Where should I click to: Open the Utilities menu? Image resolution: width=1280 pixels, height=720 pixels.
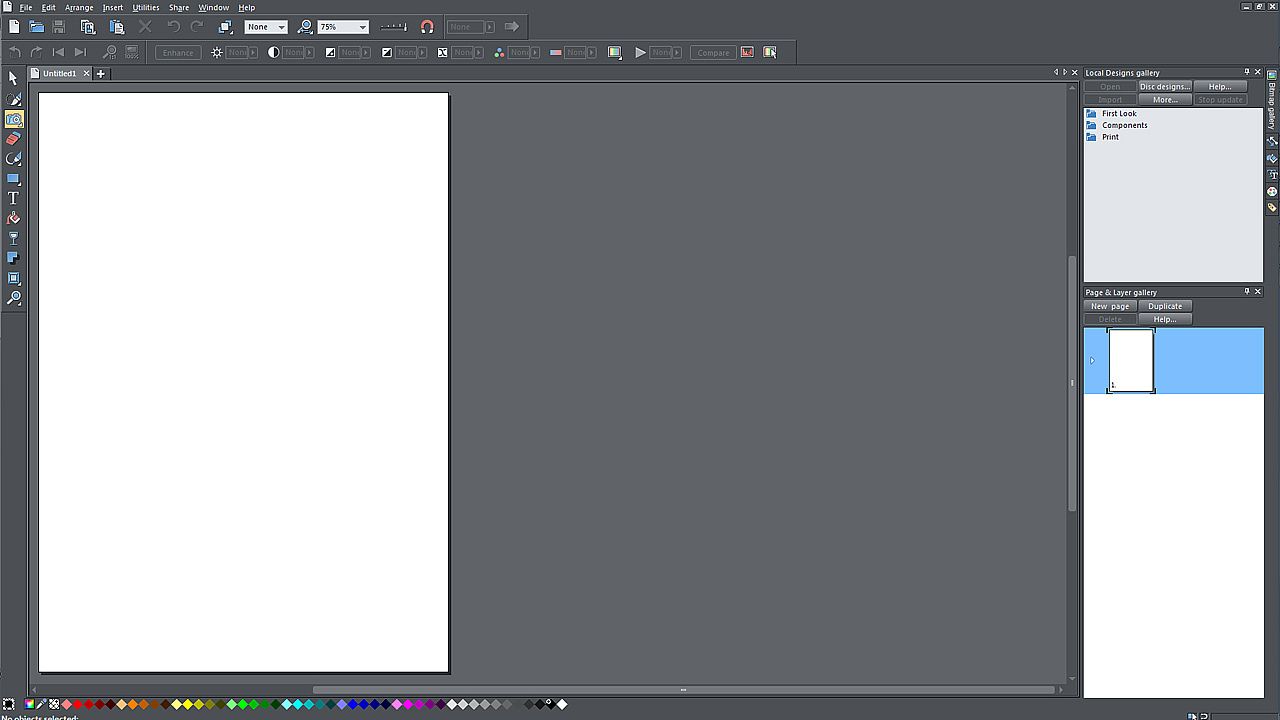pyautogui.click(x=146, y=7)
